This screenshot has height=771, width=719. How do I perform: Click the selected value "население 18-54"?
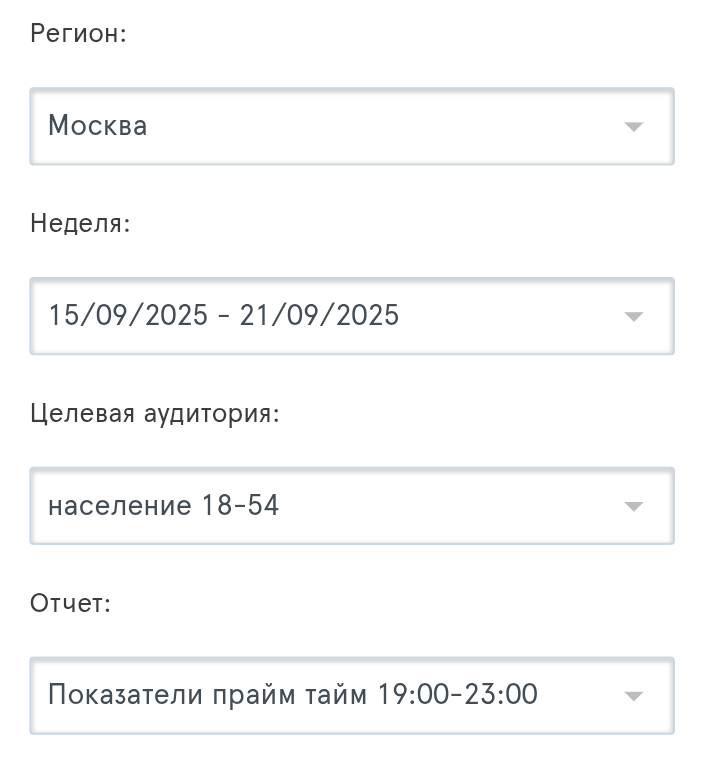[x=164, y=506]
